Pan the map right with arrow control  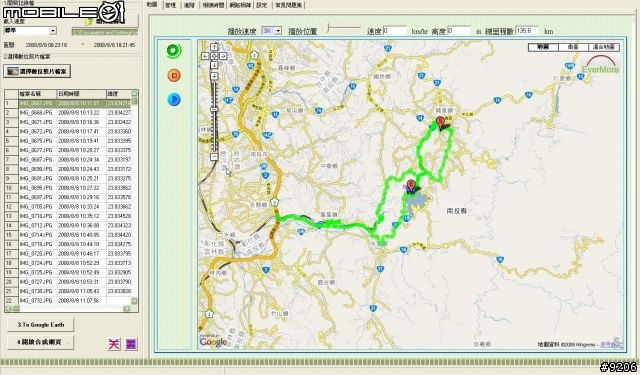pos(223,56)
